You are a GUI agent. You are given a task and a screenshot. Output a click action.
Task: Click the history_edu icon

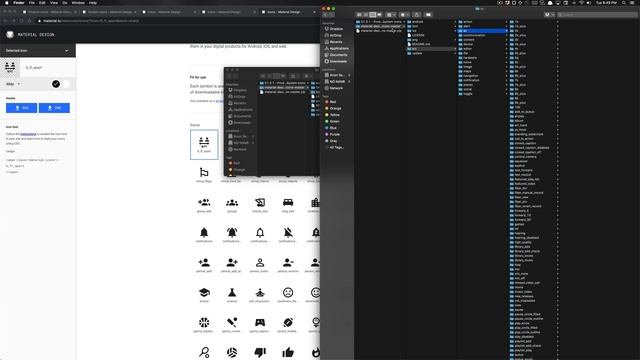click(260, 202)
